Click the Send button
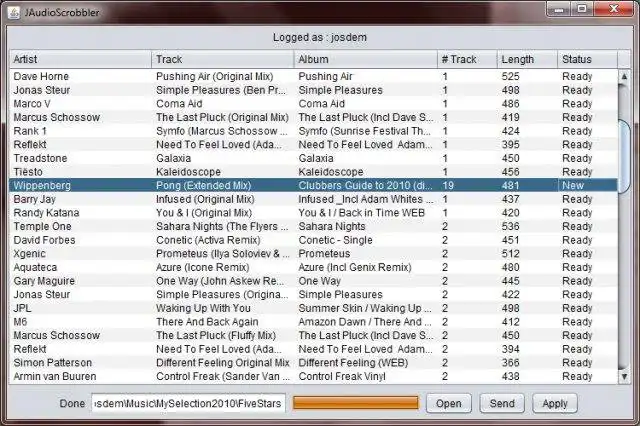The height and width of the screenshot is (426, 640). click(x=502, y=403)
